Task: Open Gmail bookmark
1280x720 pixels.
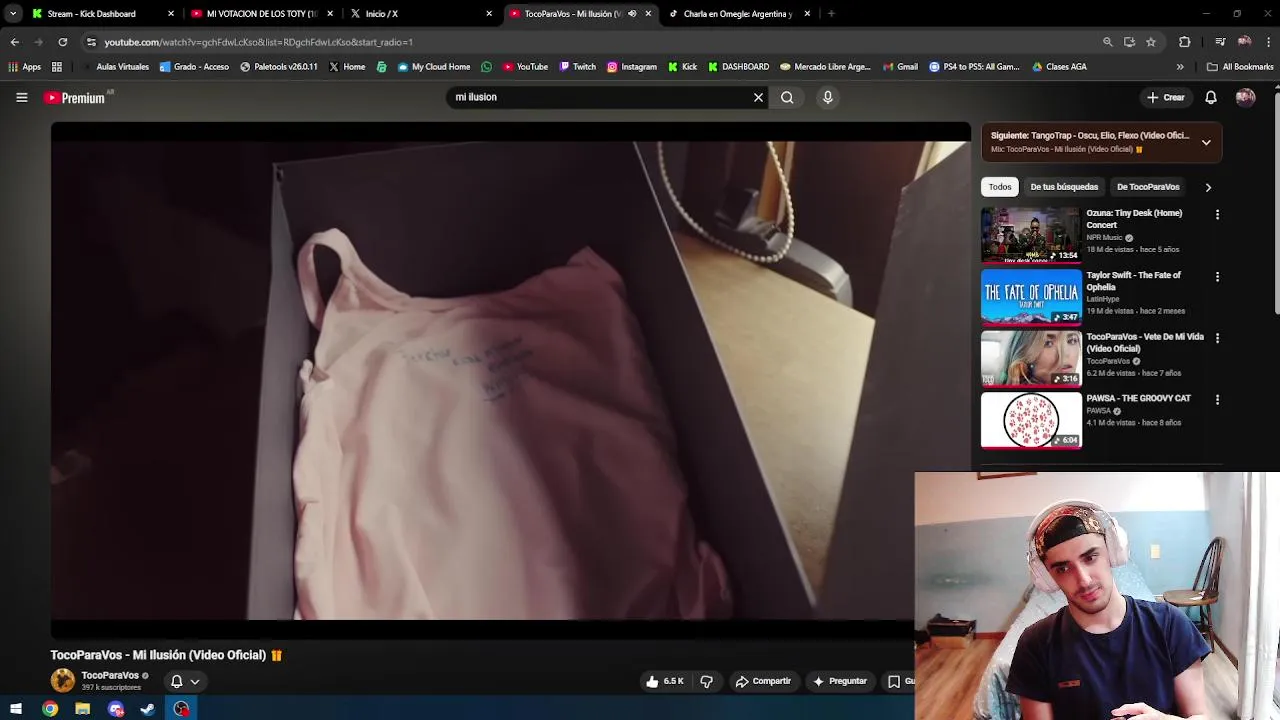Action: (899, 67)
